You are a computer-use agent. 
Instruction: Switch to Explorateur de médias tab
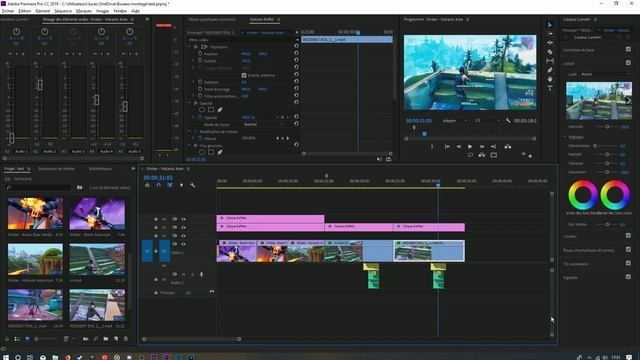tap(56, 169)
